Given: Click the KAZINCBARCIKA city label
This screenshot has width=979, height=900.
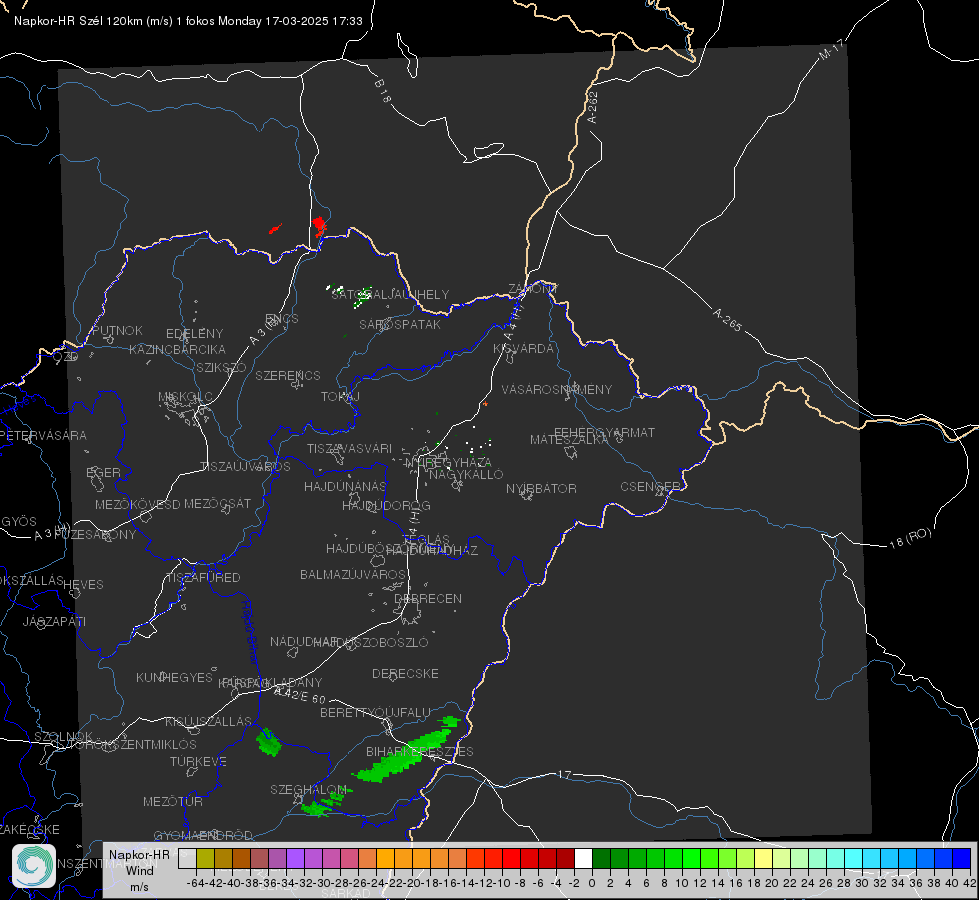Looking at the screenshot, I should click(x=177, y=349).
